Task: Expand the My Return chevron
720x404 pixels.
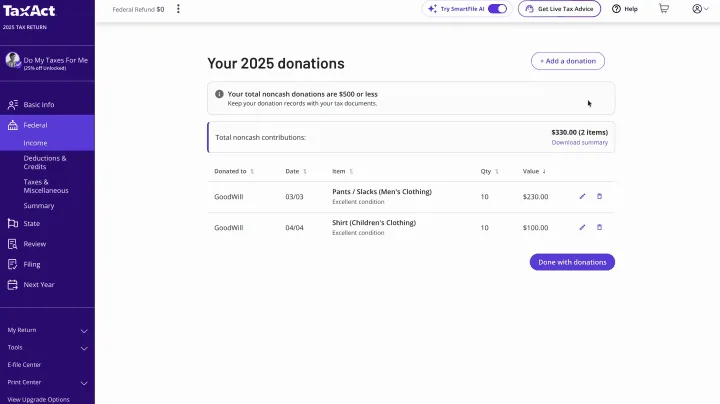Action: coord(84,331)
